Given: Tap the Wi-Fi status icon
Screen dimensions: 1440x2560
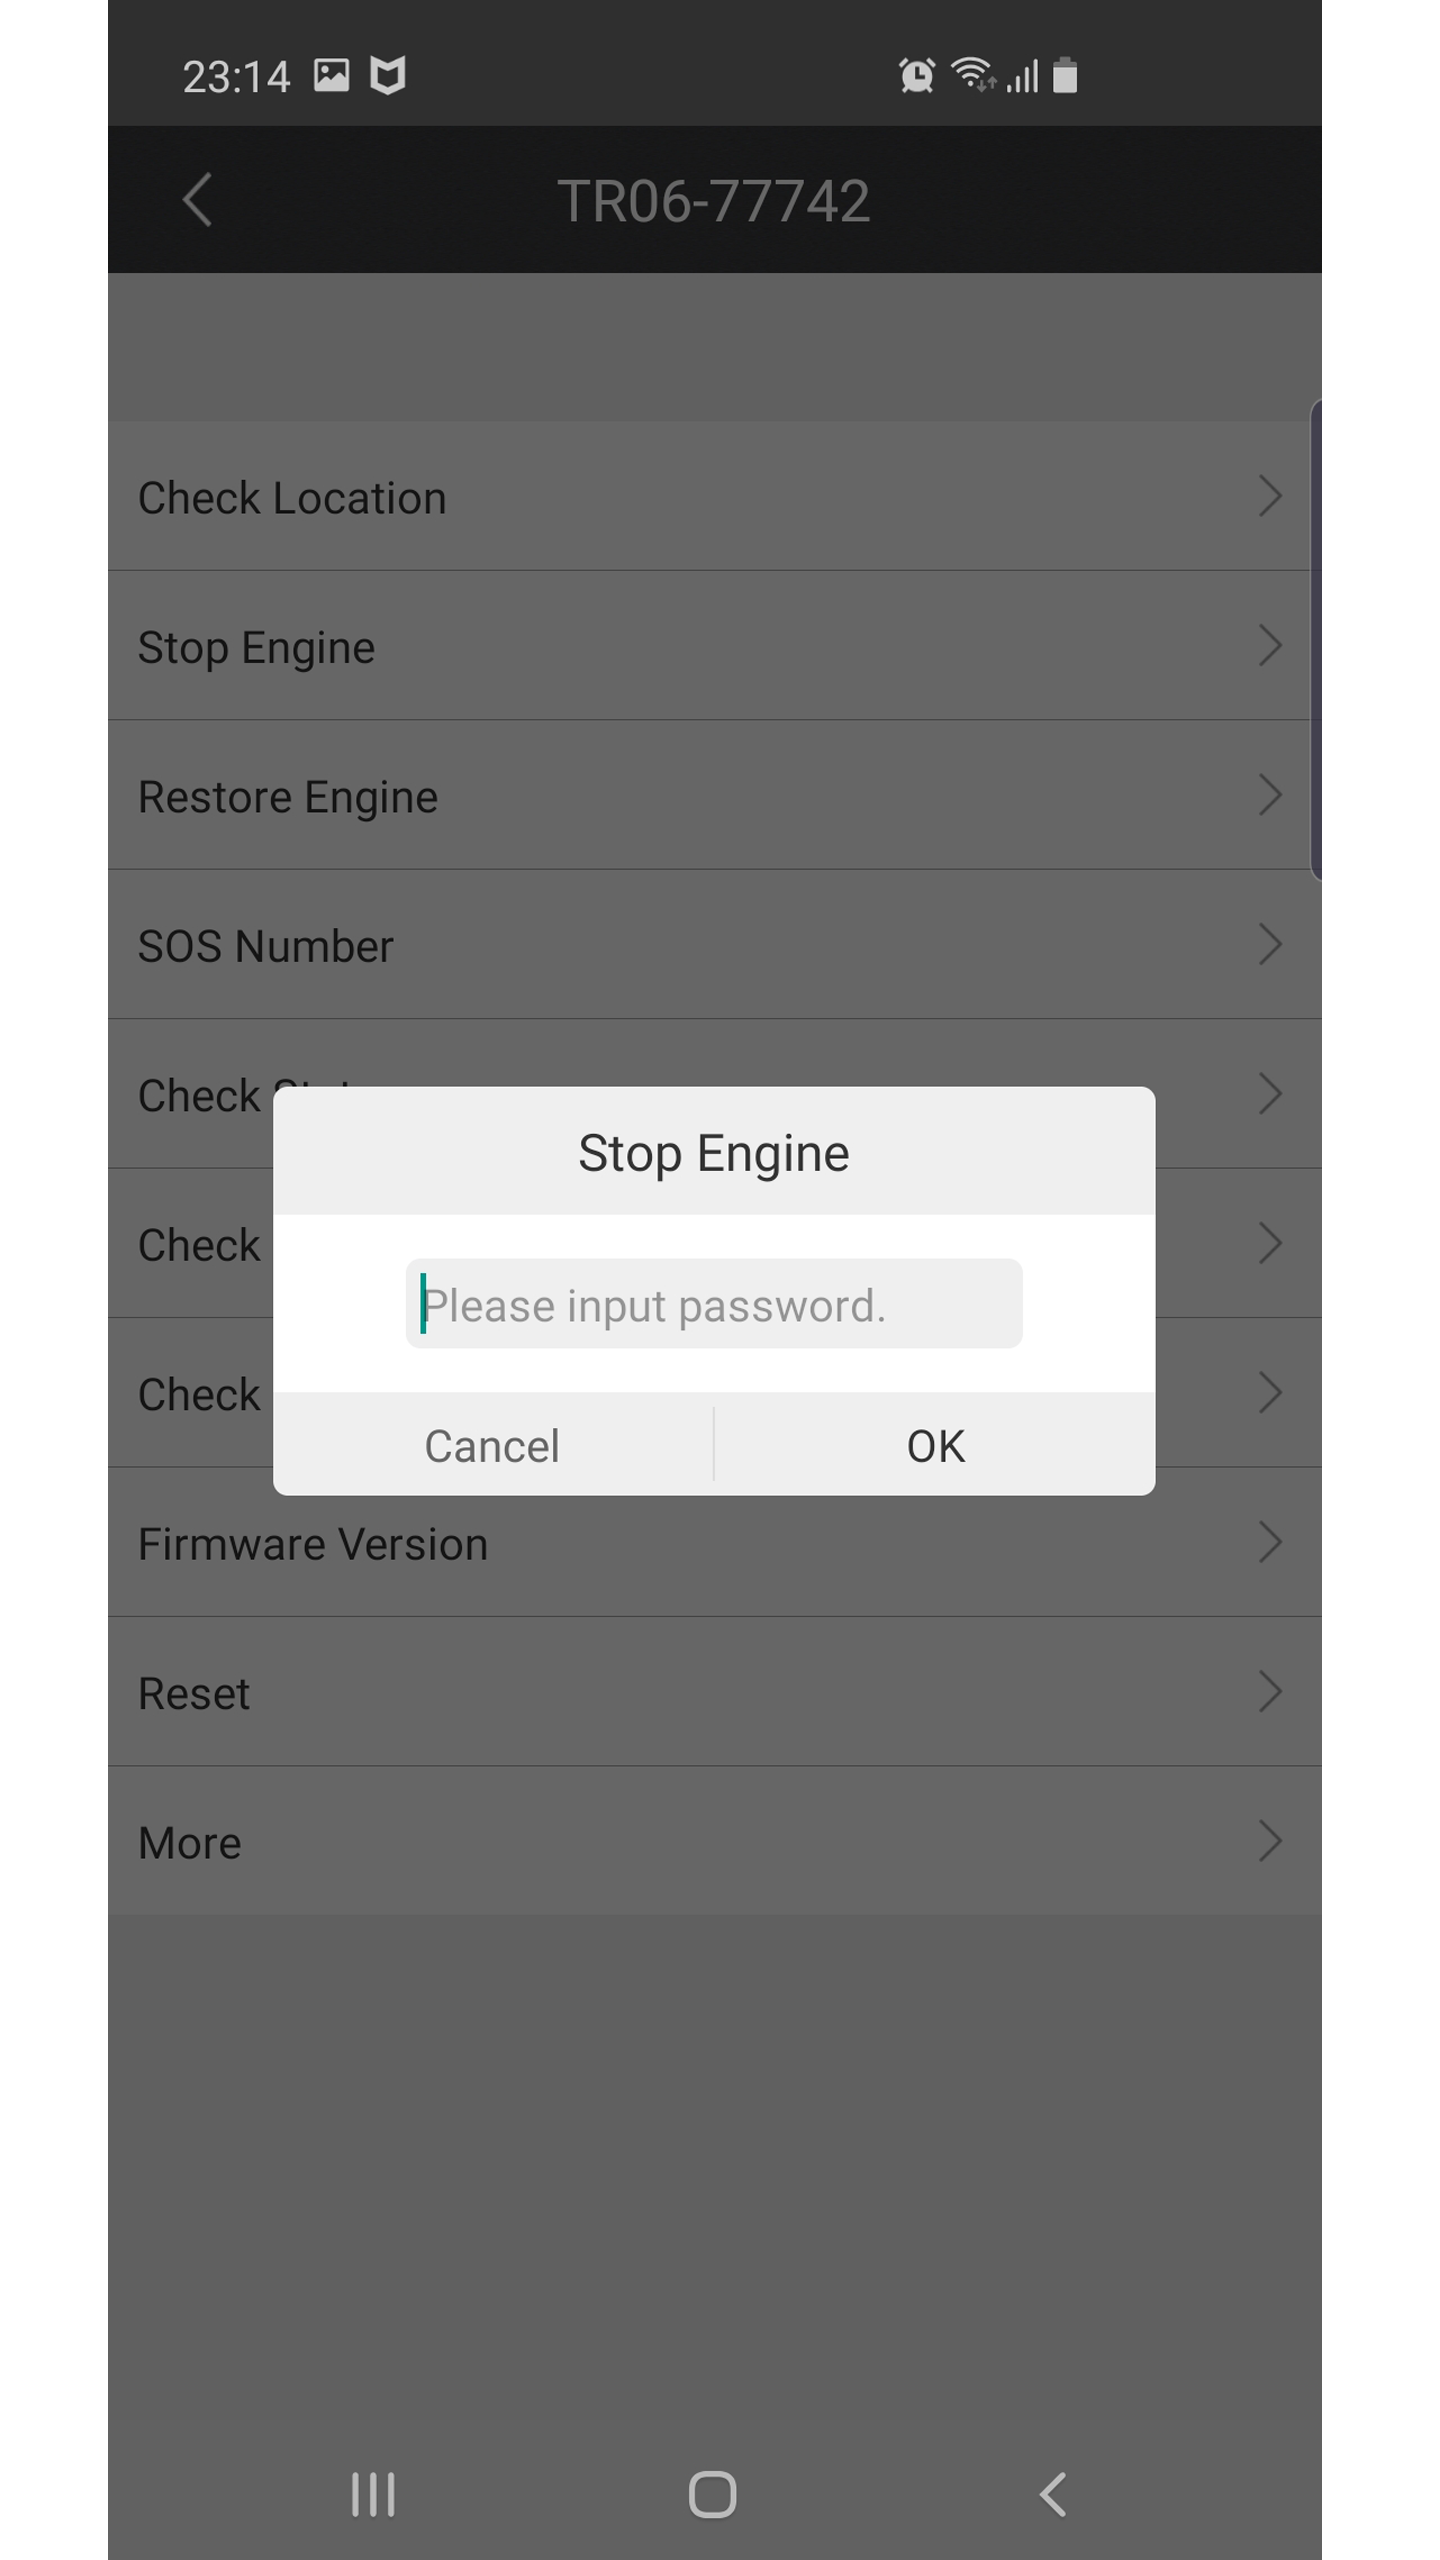Looking at the screenshot, I should 972,75.
